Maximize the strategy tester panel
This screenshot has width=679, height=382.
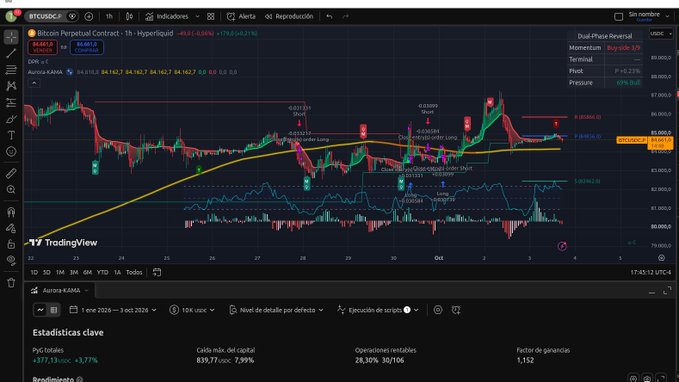tap(667, 291)
